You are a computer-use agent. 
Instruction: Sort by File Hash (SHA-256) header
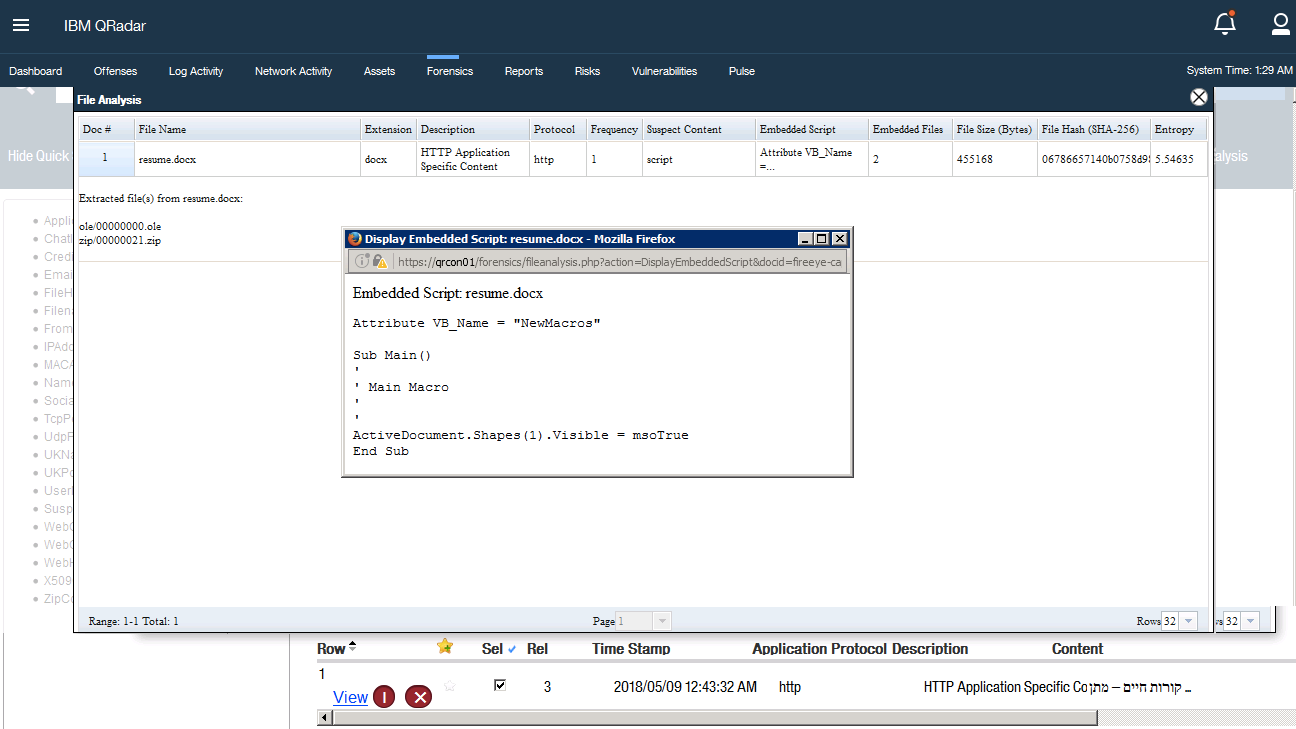[1094, 129]
